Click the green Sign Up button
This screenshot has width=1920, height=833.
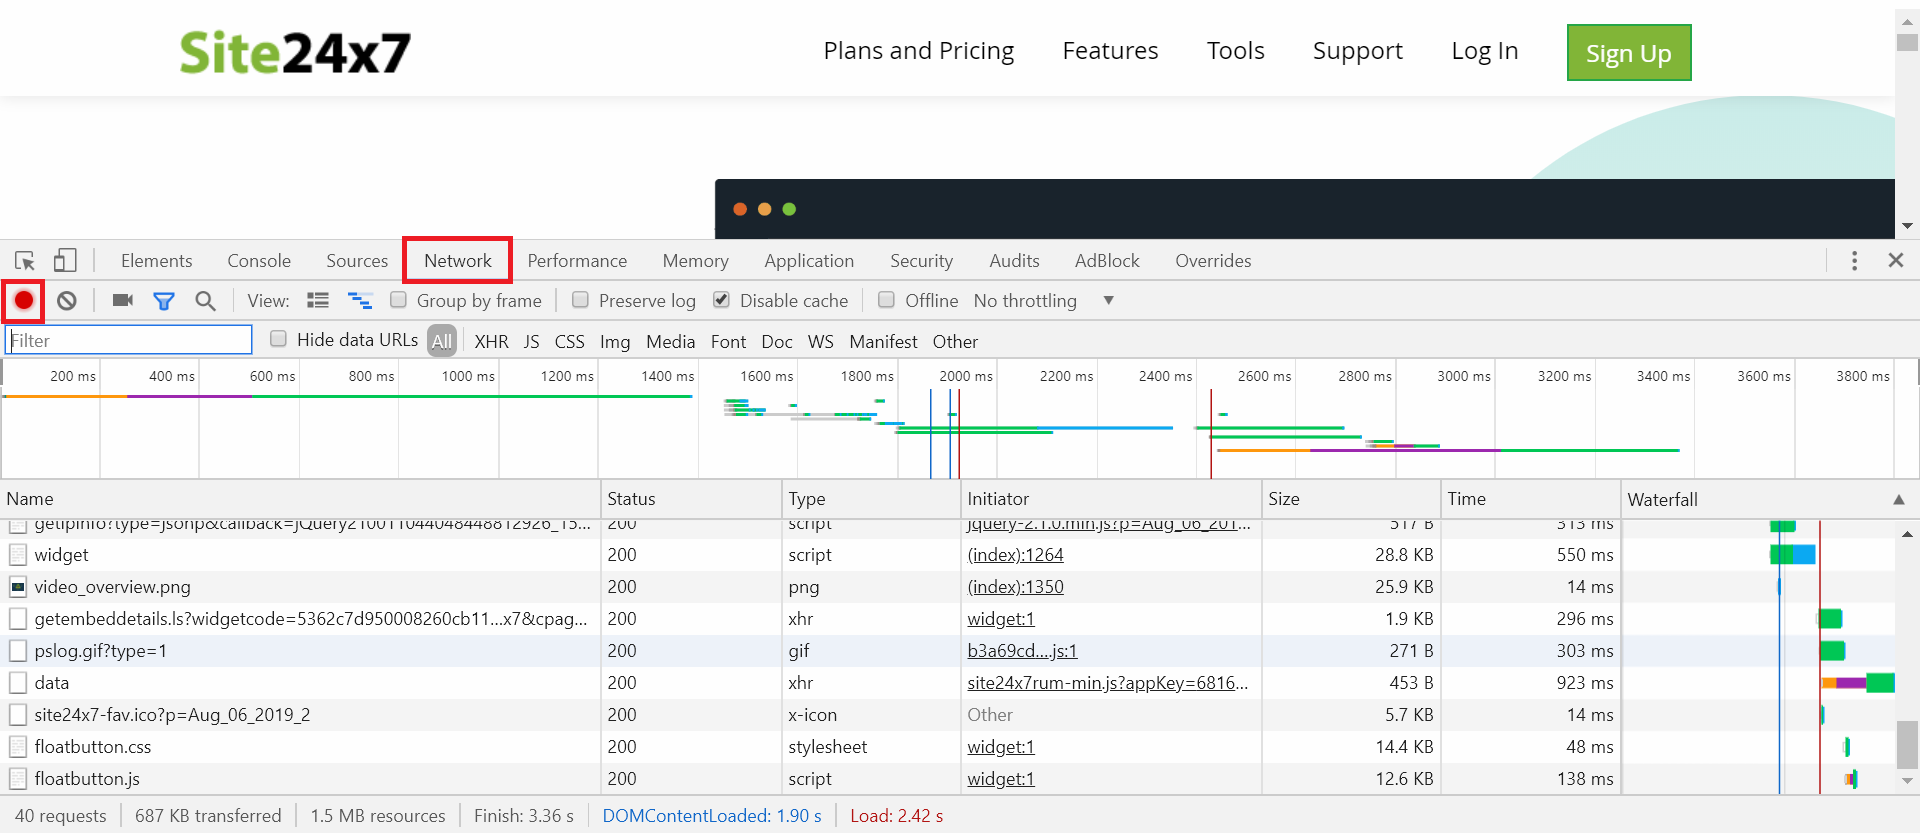pos(1628,53)
